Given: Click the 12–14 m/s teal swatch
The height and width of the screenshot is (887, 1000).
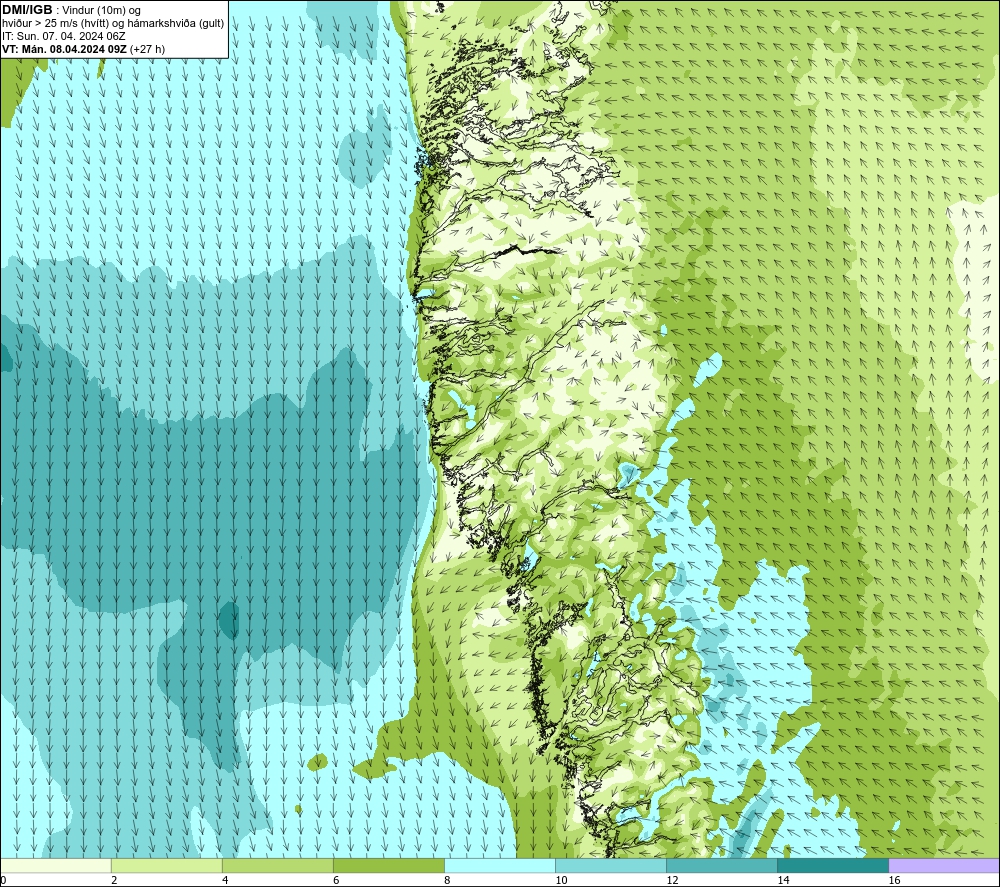Looking at the screenshot, I should [x=722, y=865].
